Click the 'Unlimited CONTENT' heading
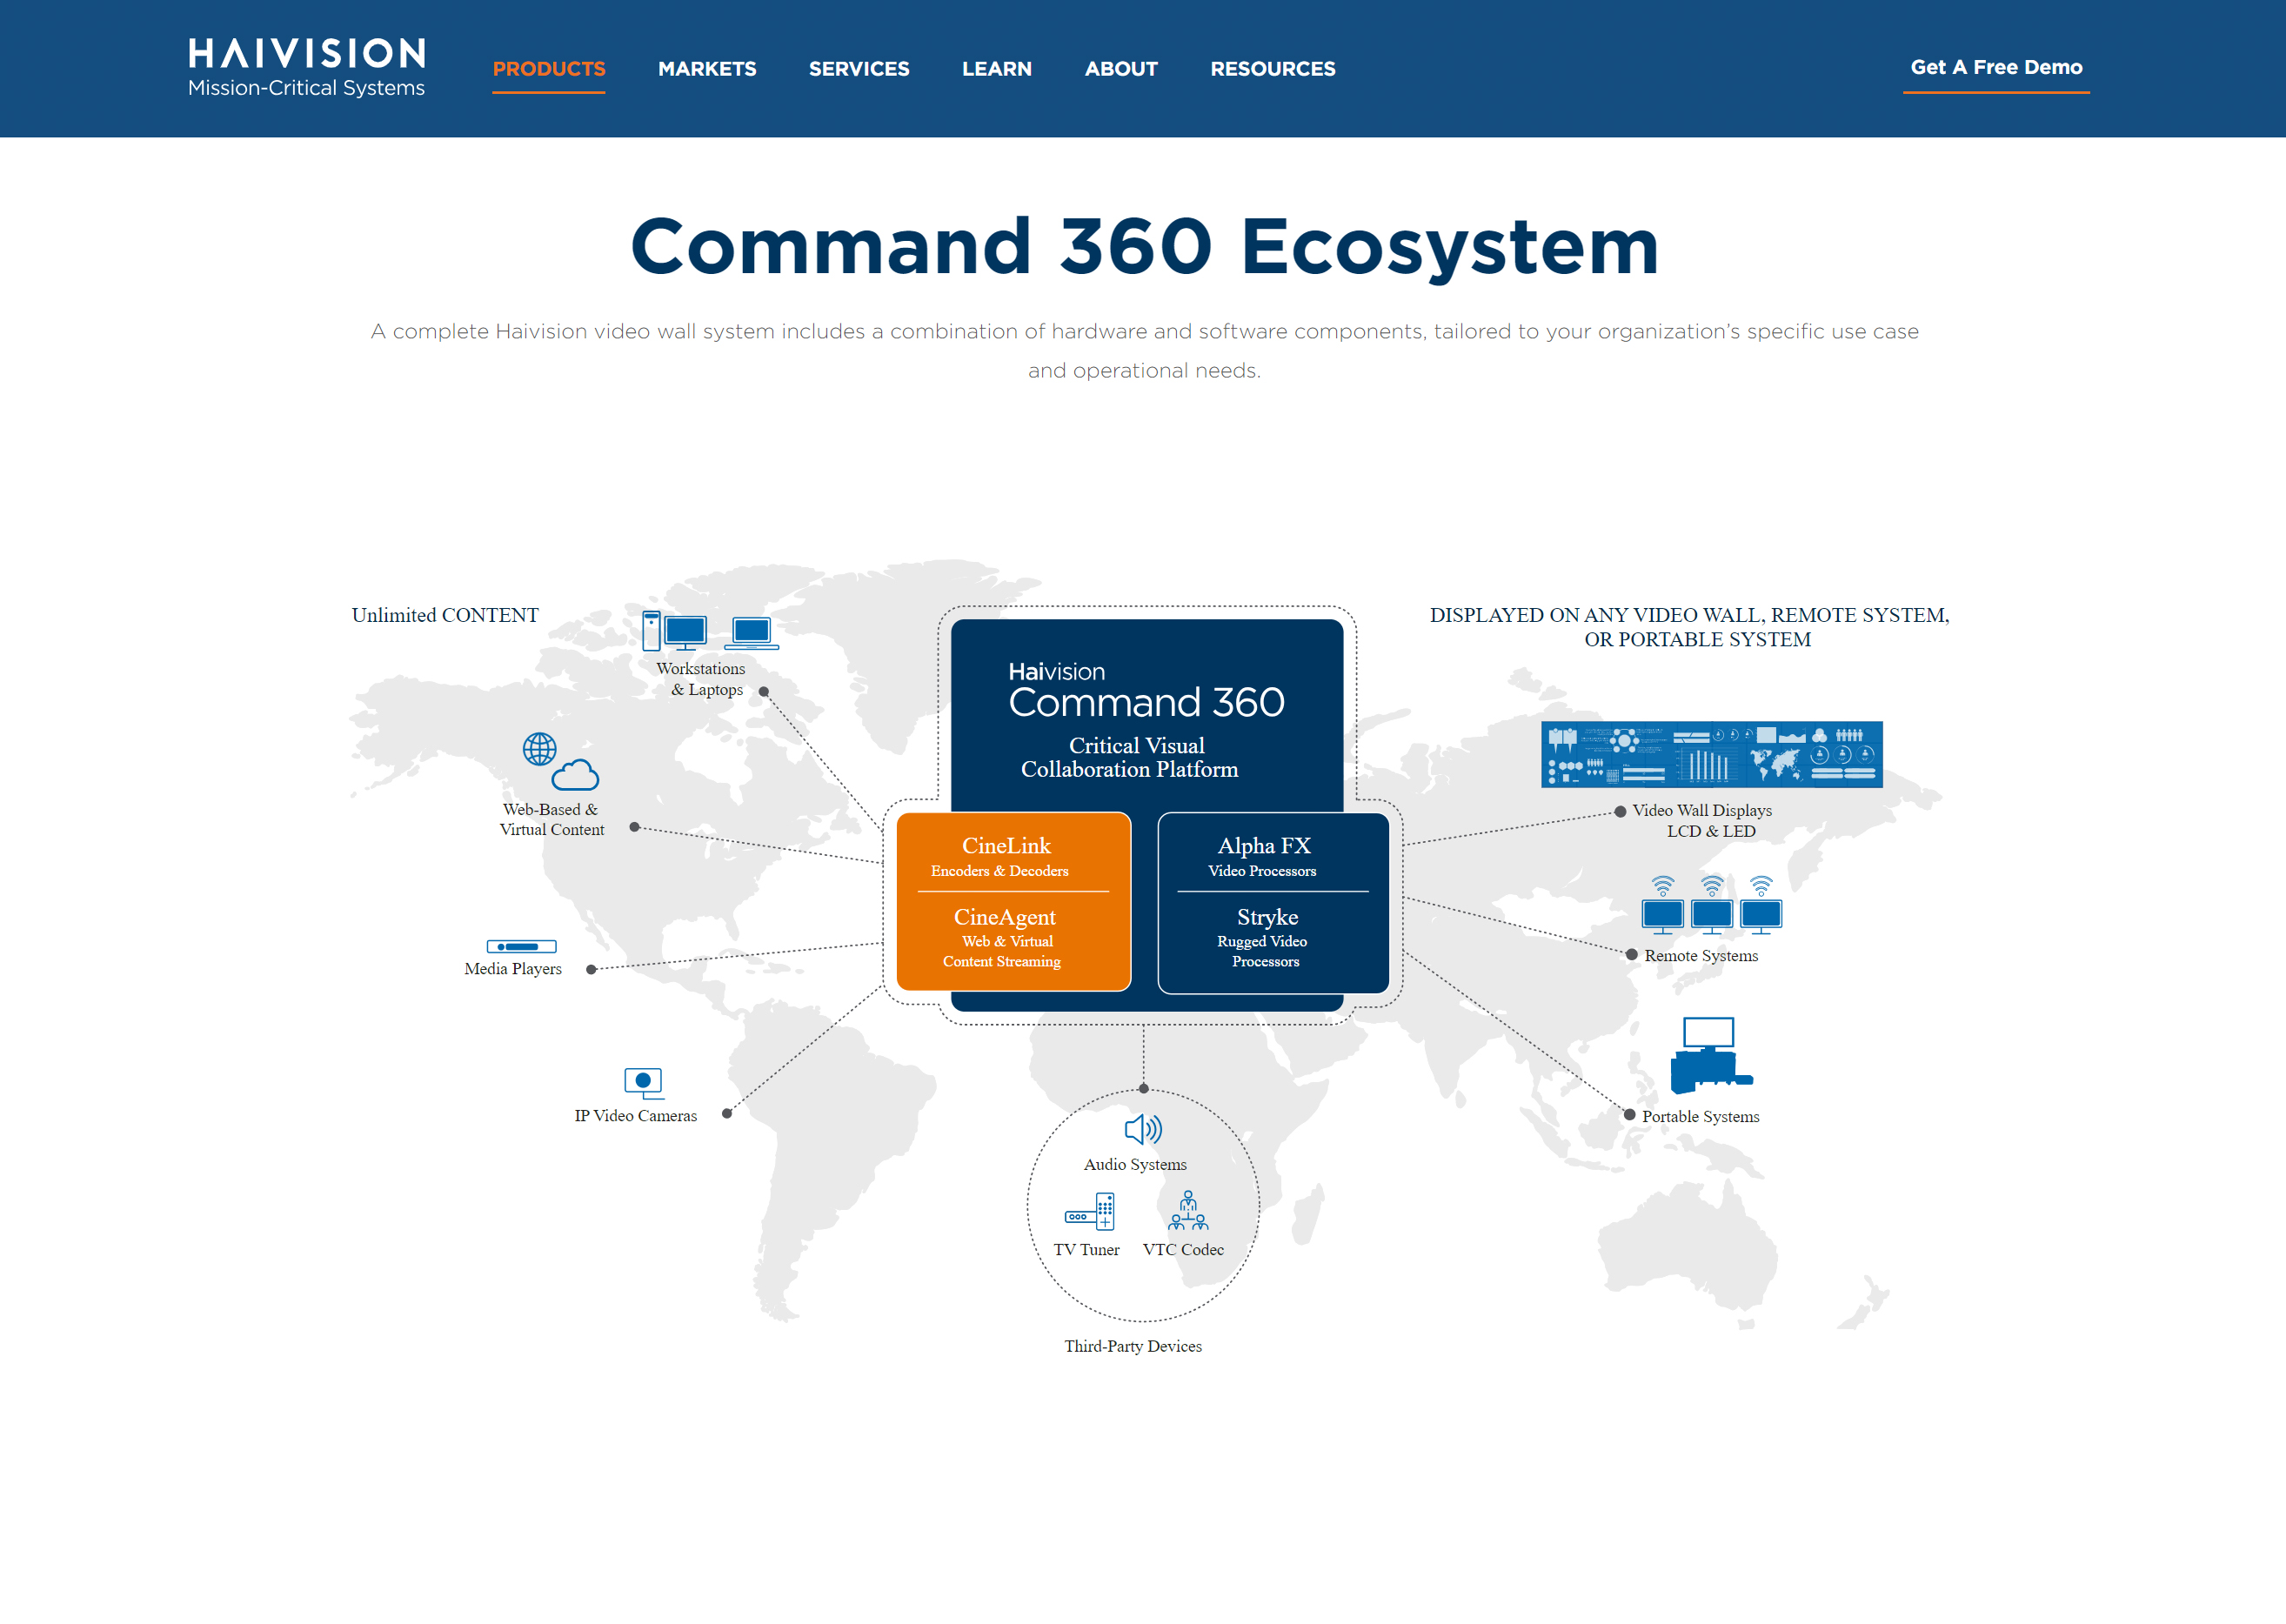The height and width of the screenshot is (1624, 2286). click(445, 615)
